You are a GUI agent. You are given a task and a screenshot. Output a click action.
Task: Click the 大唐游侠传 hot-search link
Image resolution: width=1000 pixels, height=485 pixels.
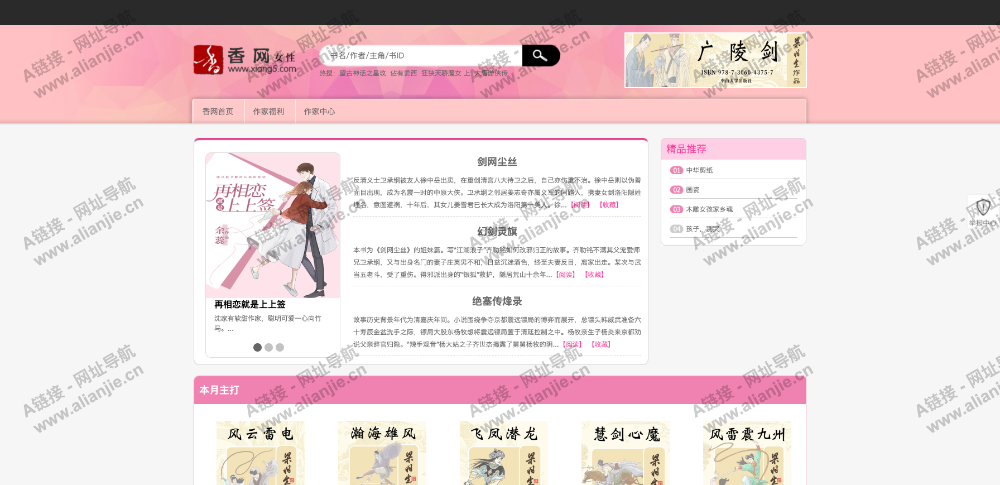490,73
